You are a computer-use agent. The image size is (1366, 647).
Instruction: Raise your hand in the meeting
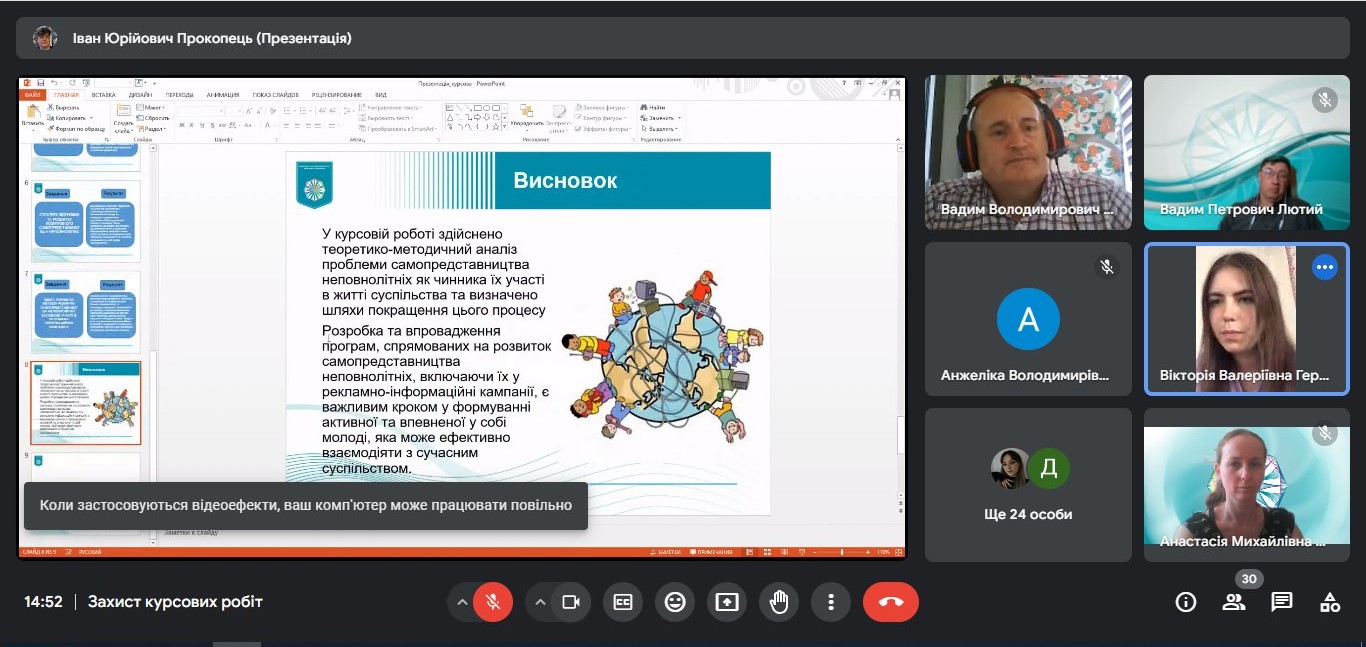point(779,602)
